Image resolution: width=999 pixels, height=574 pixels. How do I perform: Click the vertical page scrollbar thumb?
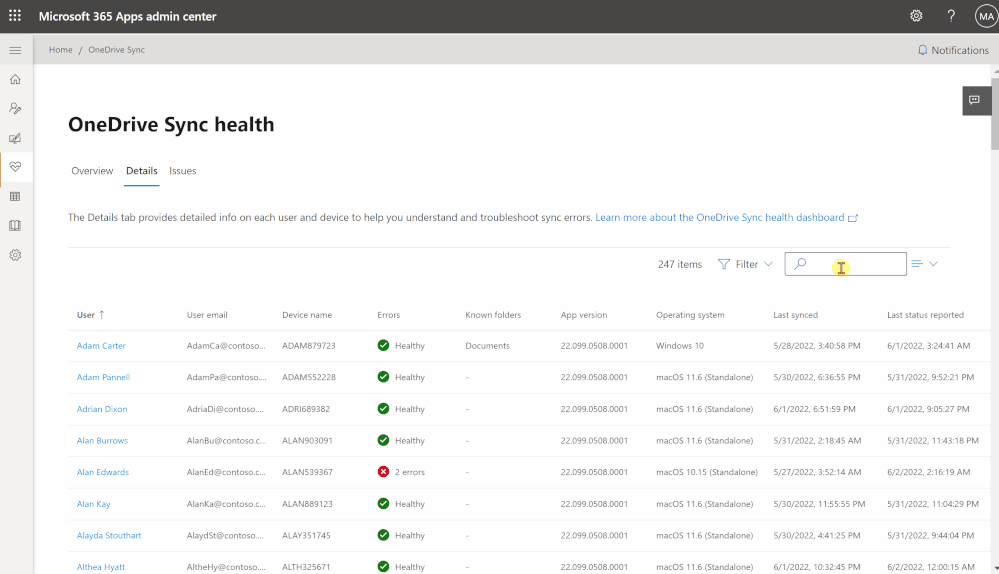click(995, 113)
